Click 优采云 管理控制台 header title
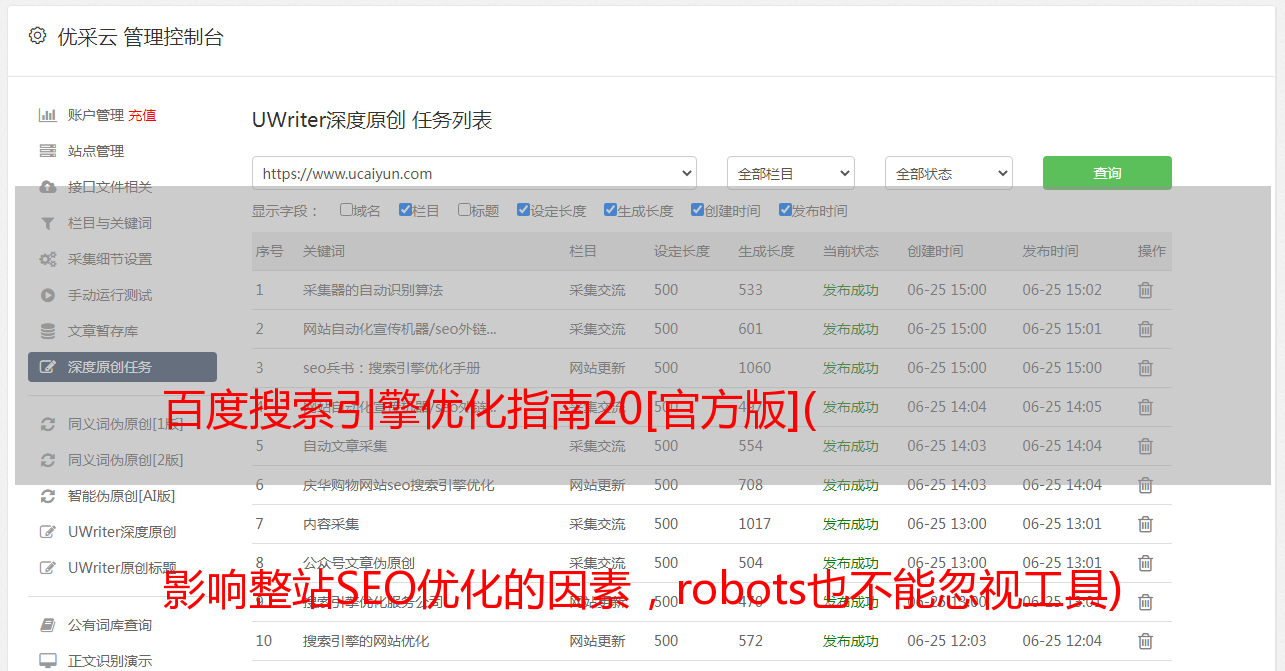1285x671 pixels. pyautogui.click(x=141, y=37)
